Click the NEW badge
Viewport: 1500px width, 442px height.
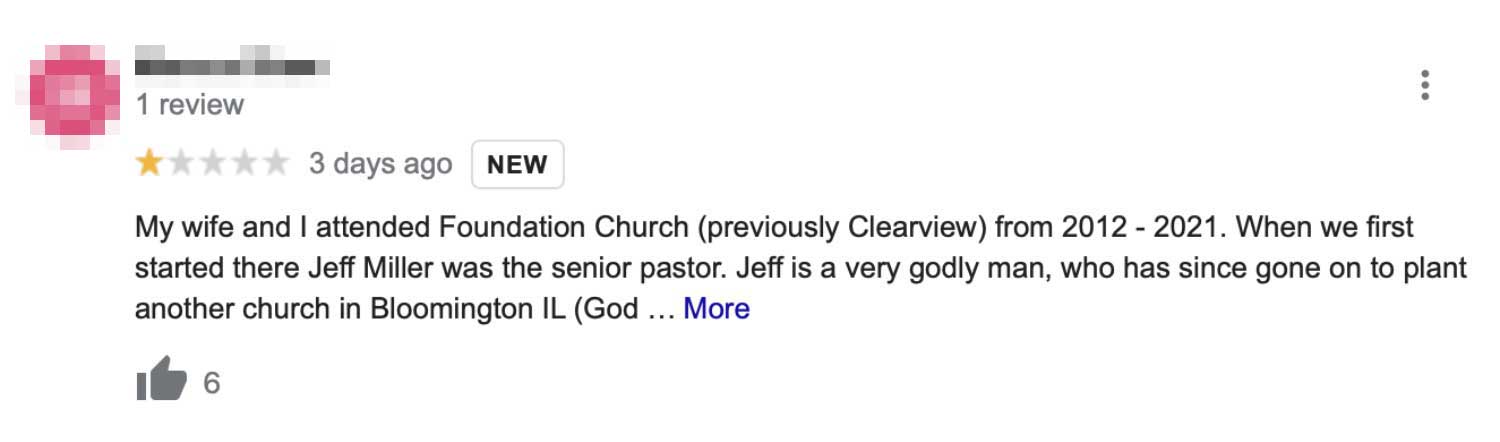pos(517,164)
